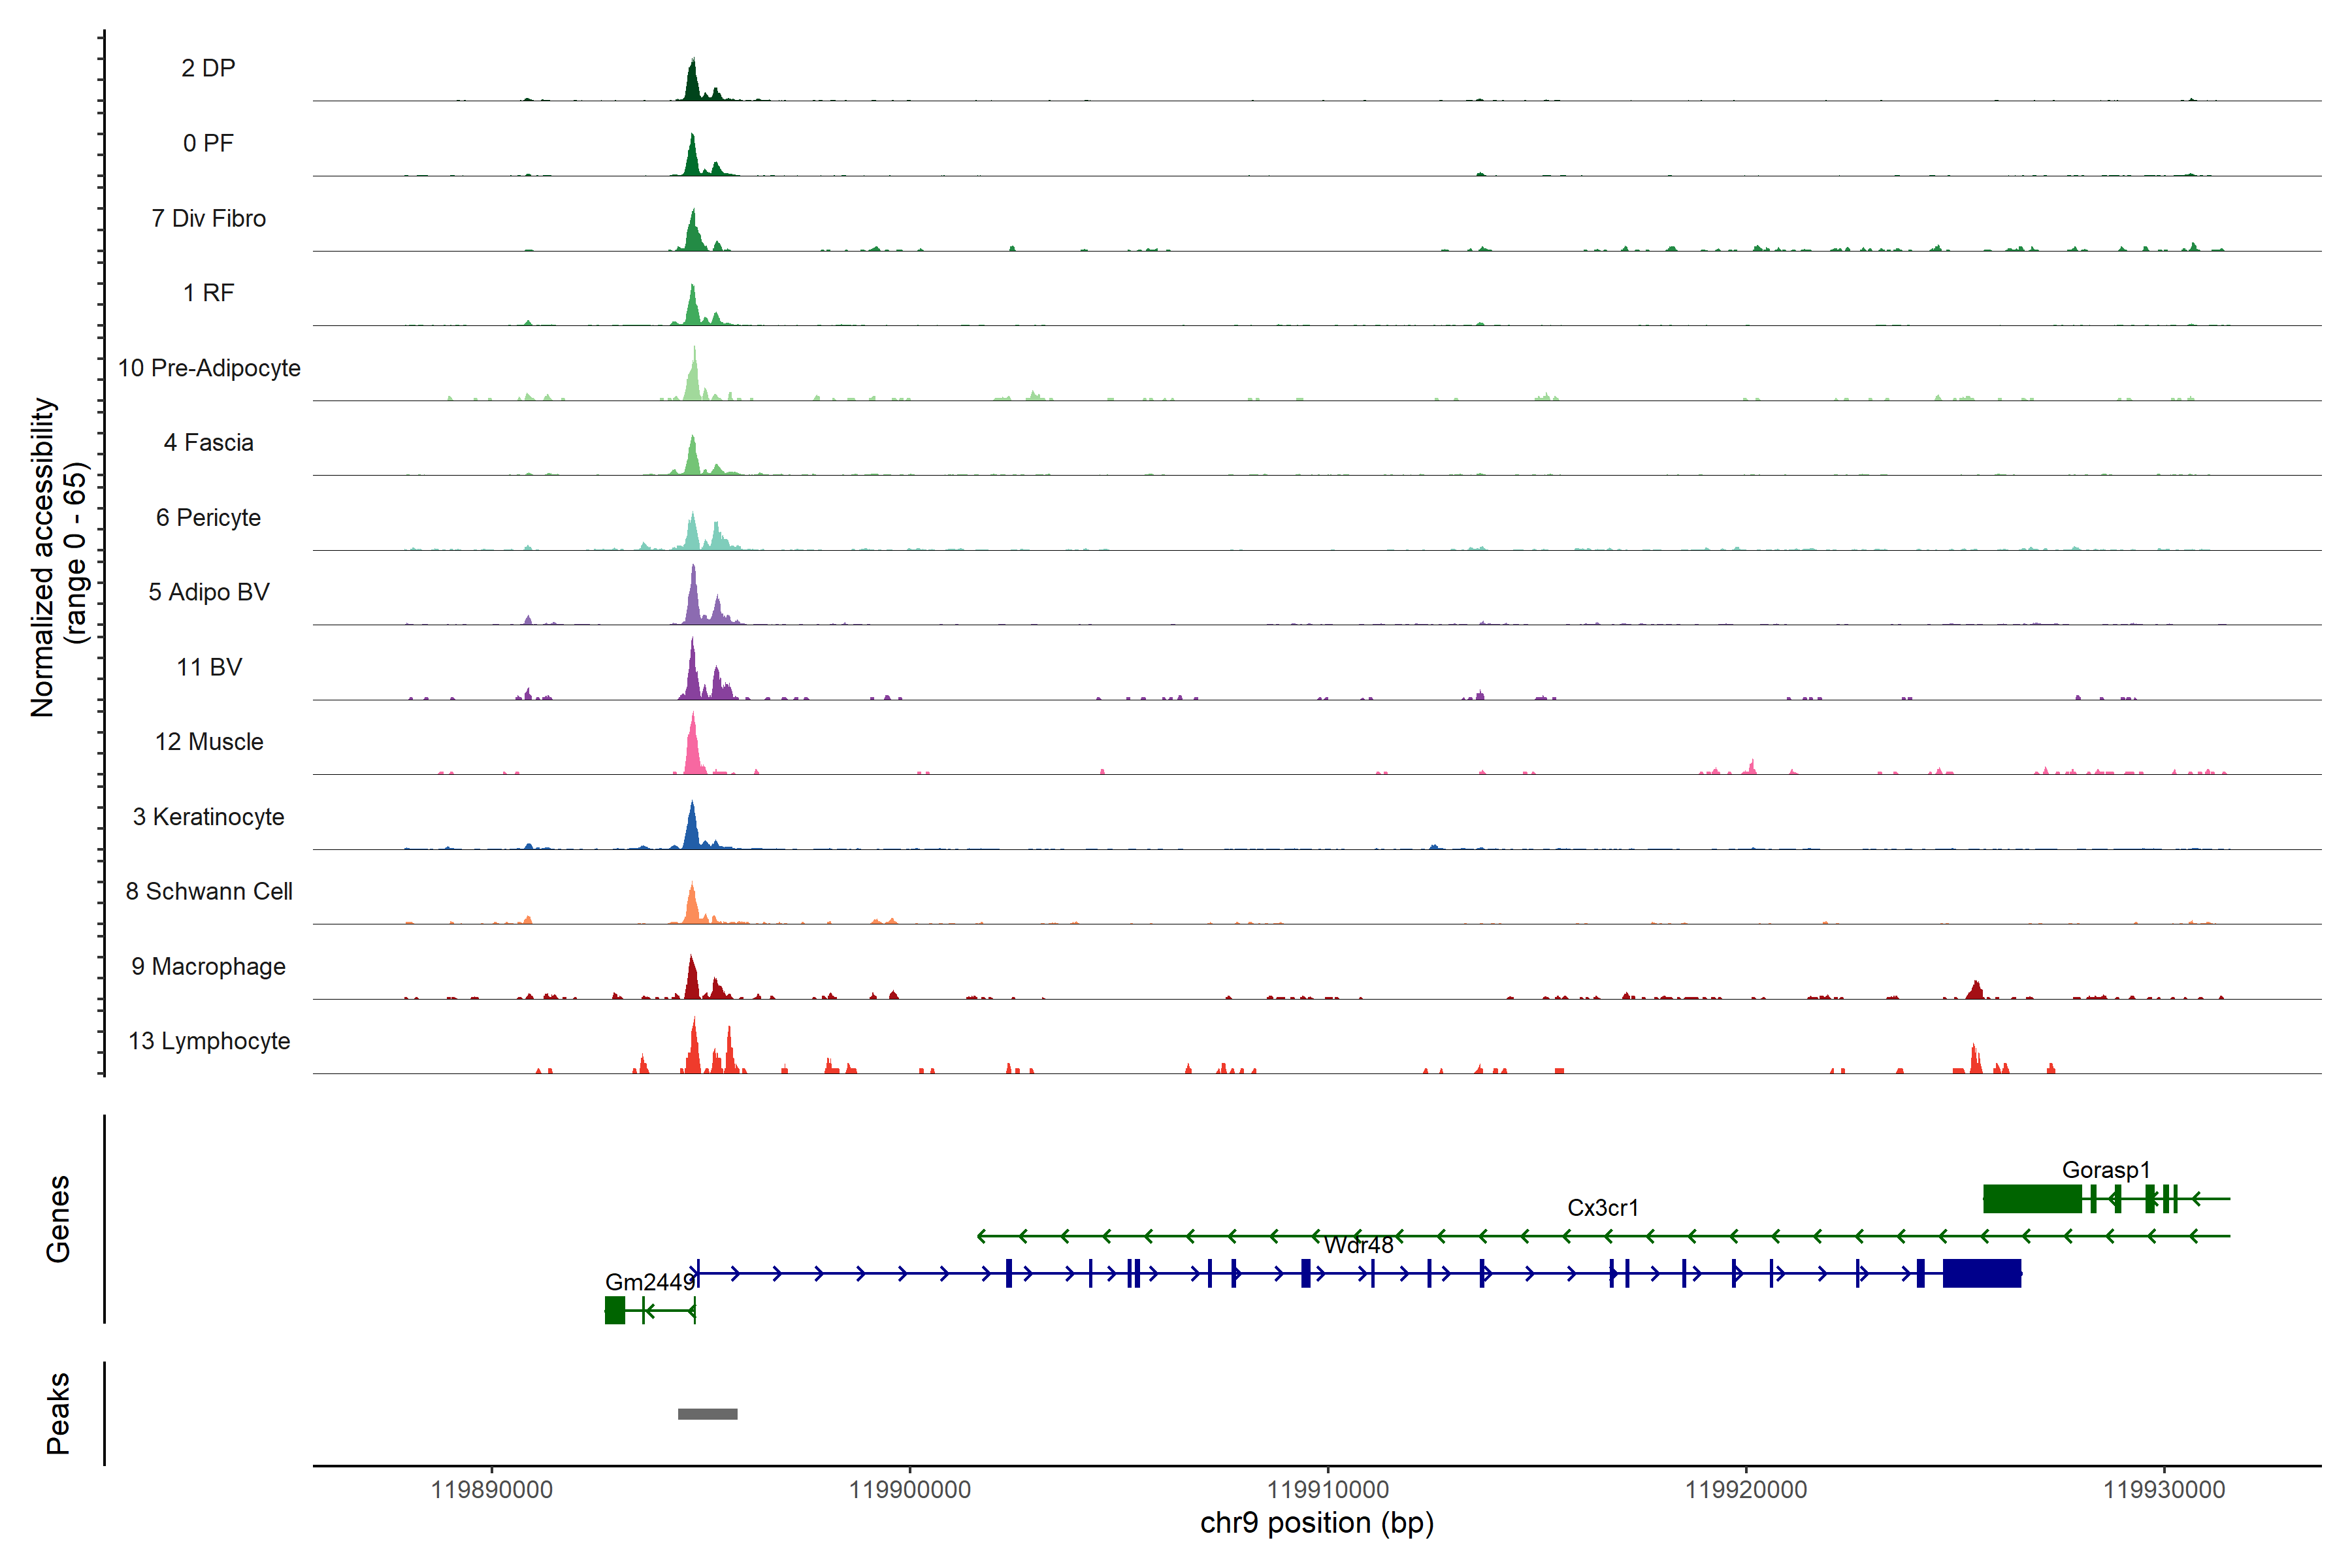Viewport: 2352px width, 1568px height.
Task: Select the 2 DP track label
Action: pyautogui.click(x=208, y=68)
